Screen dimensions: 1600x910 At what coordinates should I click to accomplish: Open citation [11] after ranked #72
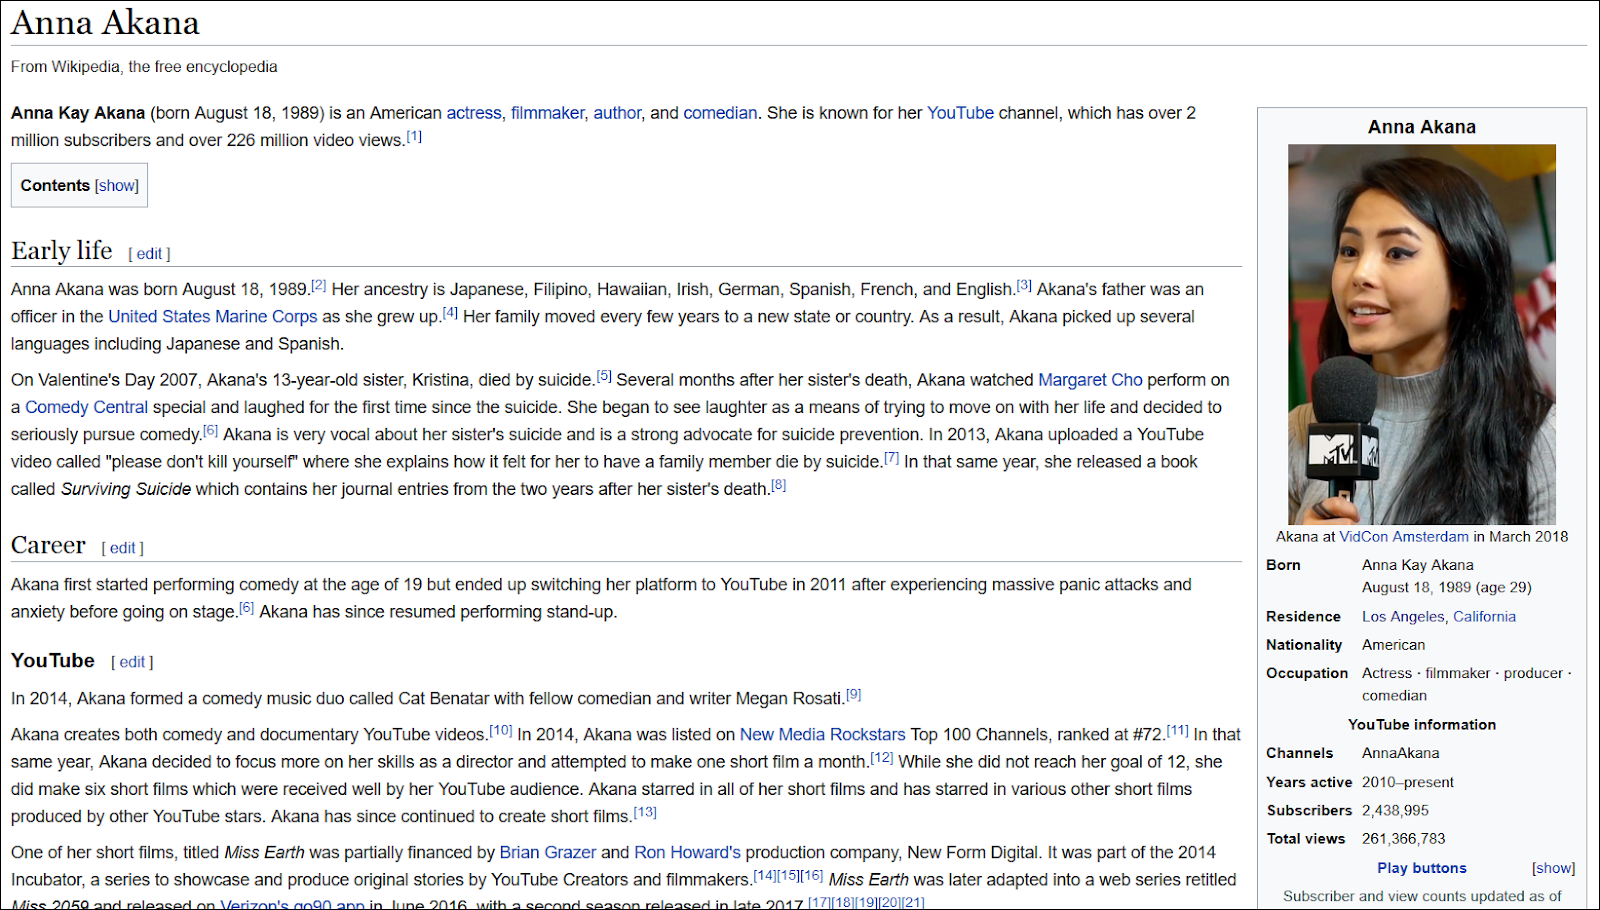point(1177,730)
